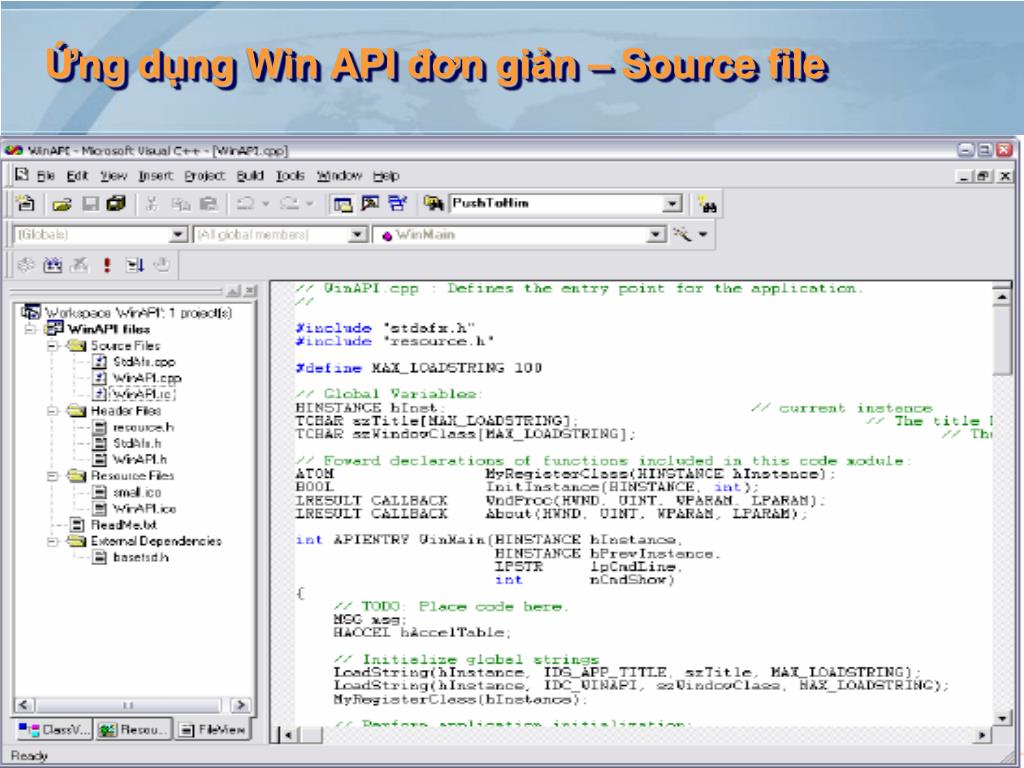Open the Project menu
1024x768 pixels.
[205, 176]
